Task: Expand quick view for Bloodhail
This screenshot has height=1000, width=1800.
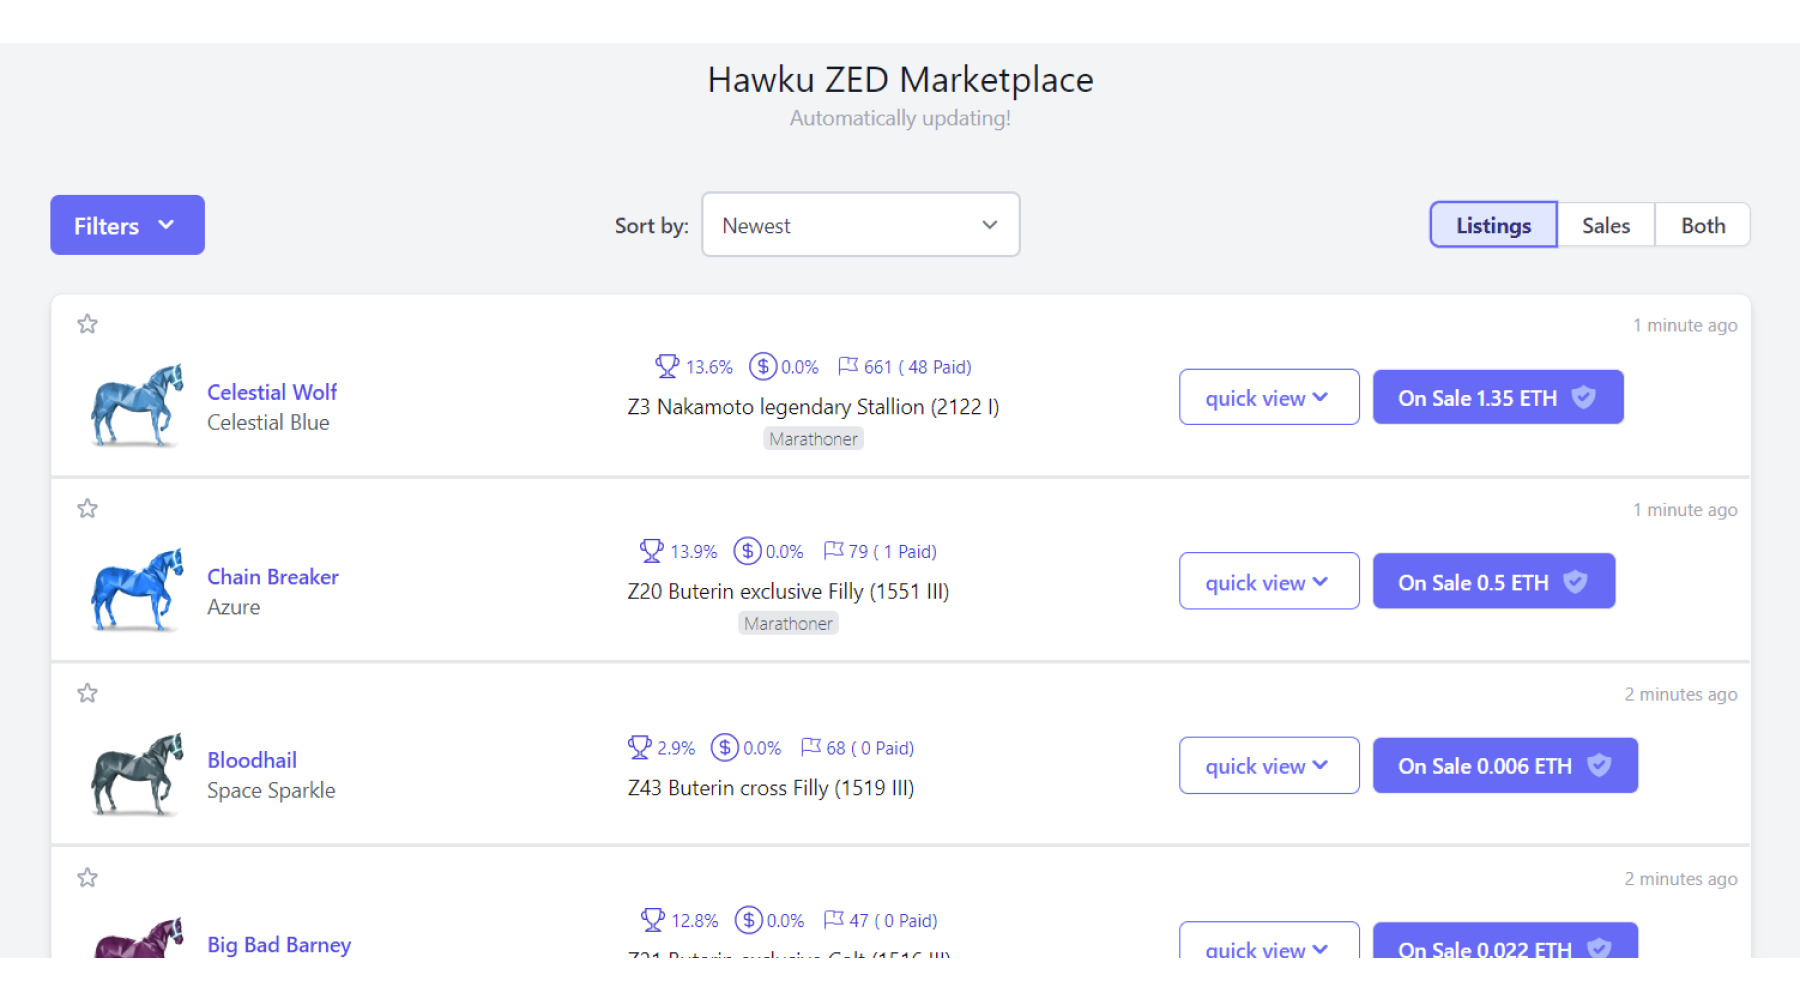Action: click(1268, 766)
